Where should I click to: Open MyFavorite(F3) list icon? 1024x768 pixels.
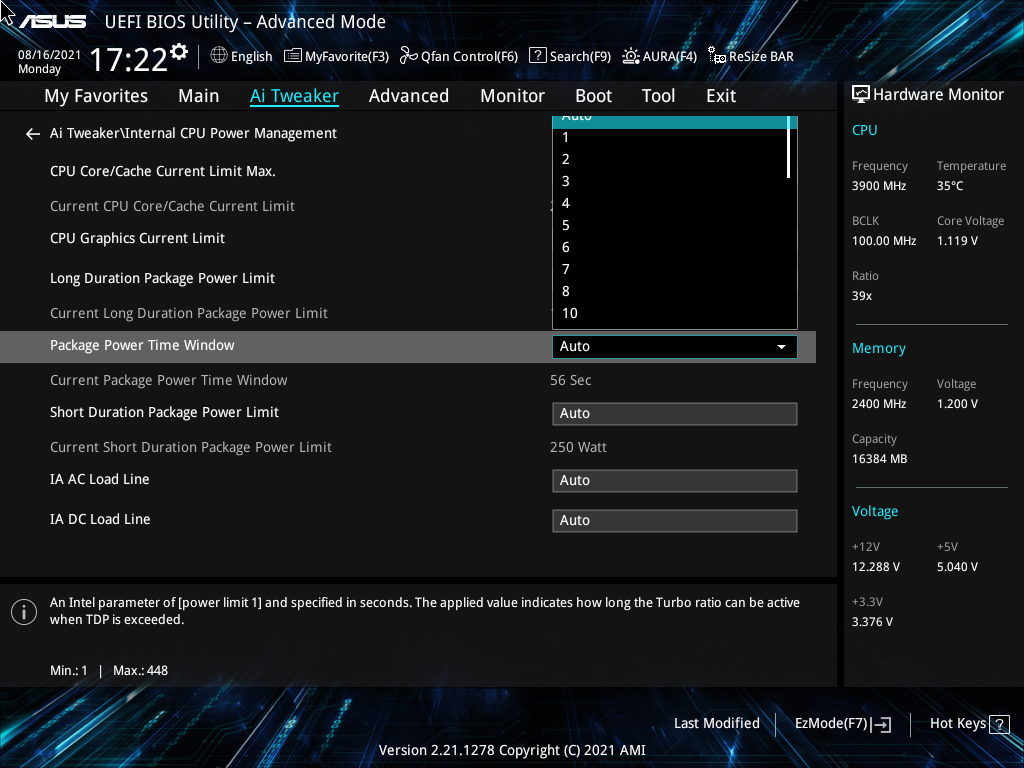click(293, 56)
